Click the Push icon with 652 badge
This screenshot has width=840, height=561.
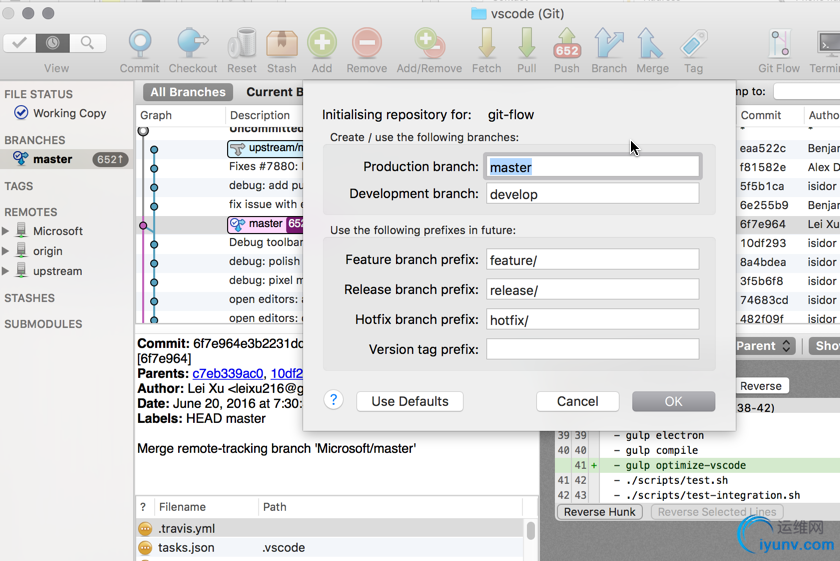(x=567, y=43)
